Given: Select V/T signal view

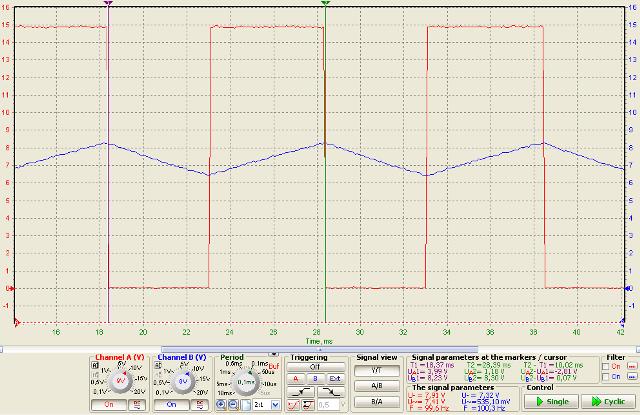Looking at the screenshot, I should pyautogui.click(x=376, y=369).
